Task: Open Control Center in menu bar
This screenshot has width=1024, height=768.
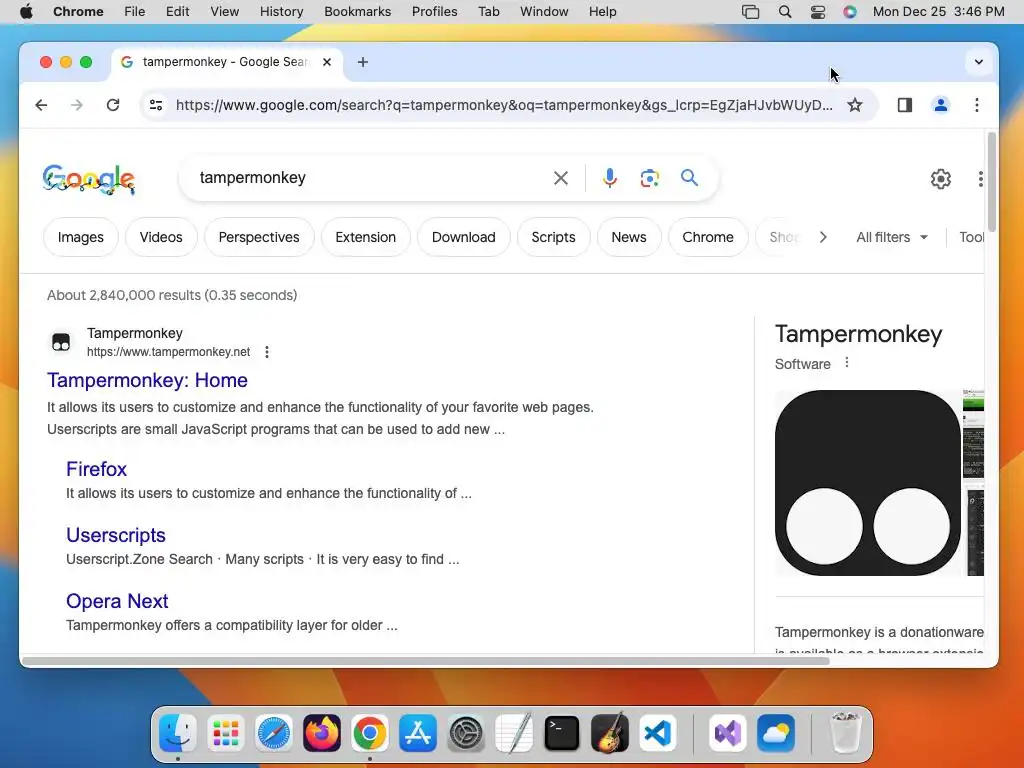Action: tap(818, 12)
